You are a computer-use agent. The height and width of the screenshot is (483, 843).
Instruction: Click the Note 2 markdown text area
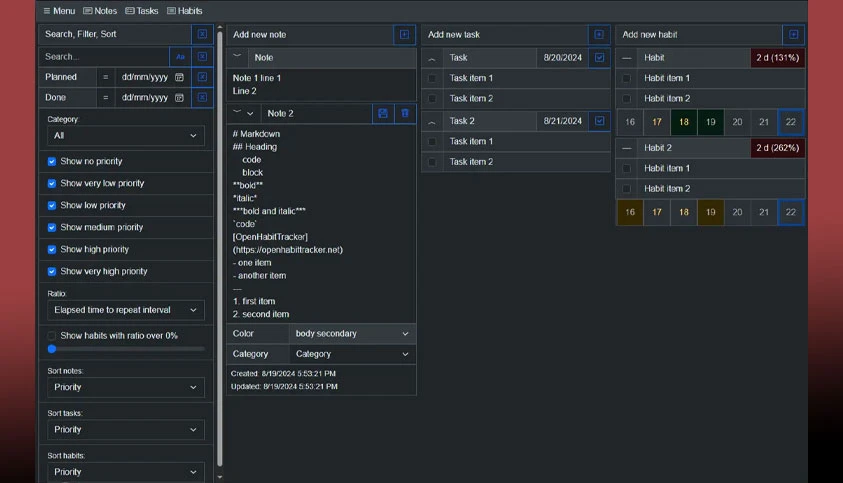point(321,224)
